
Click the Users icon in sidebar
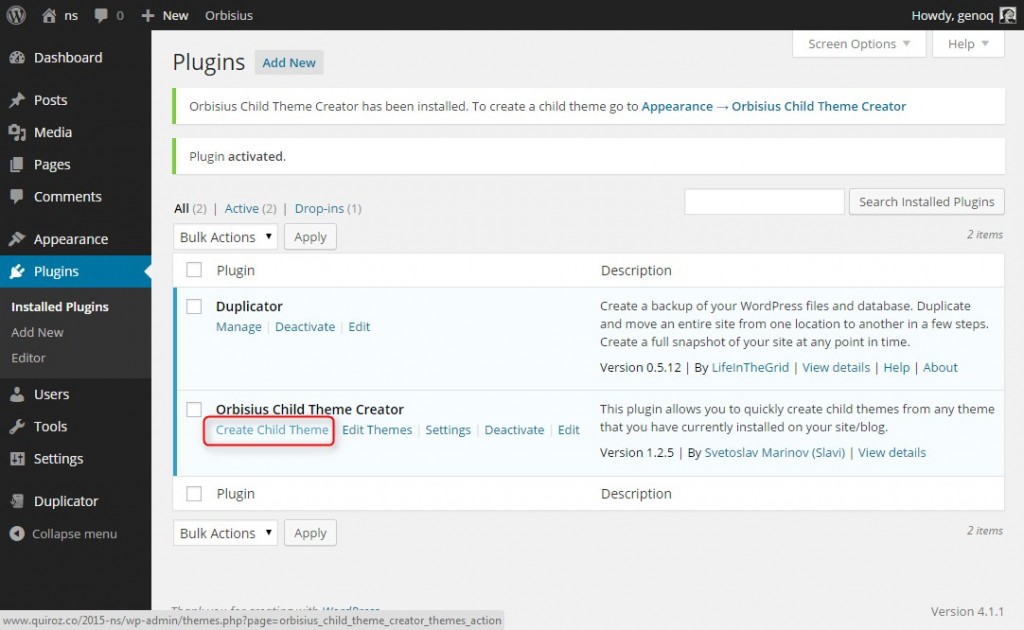point(17,394)
